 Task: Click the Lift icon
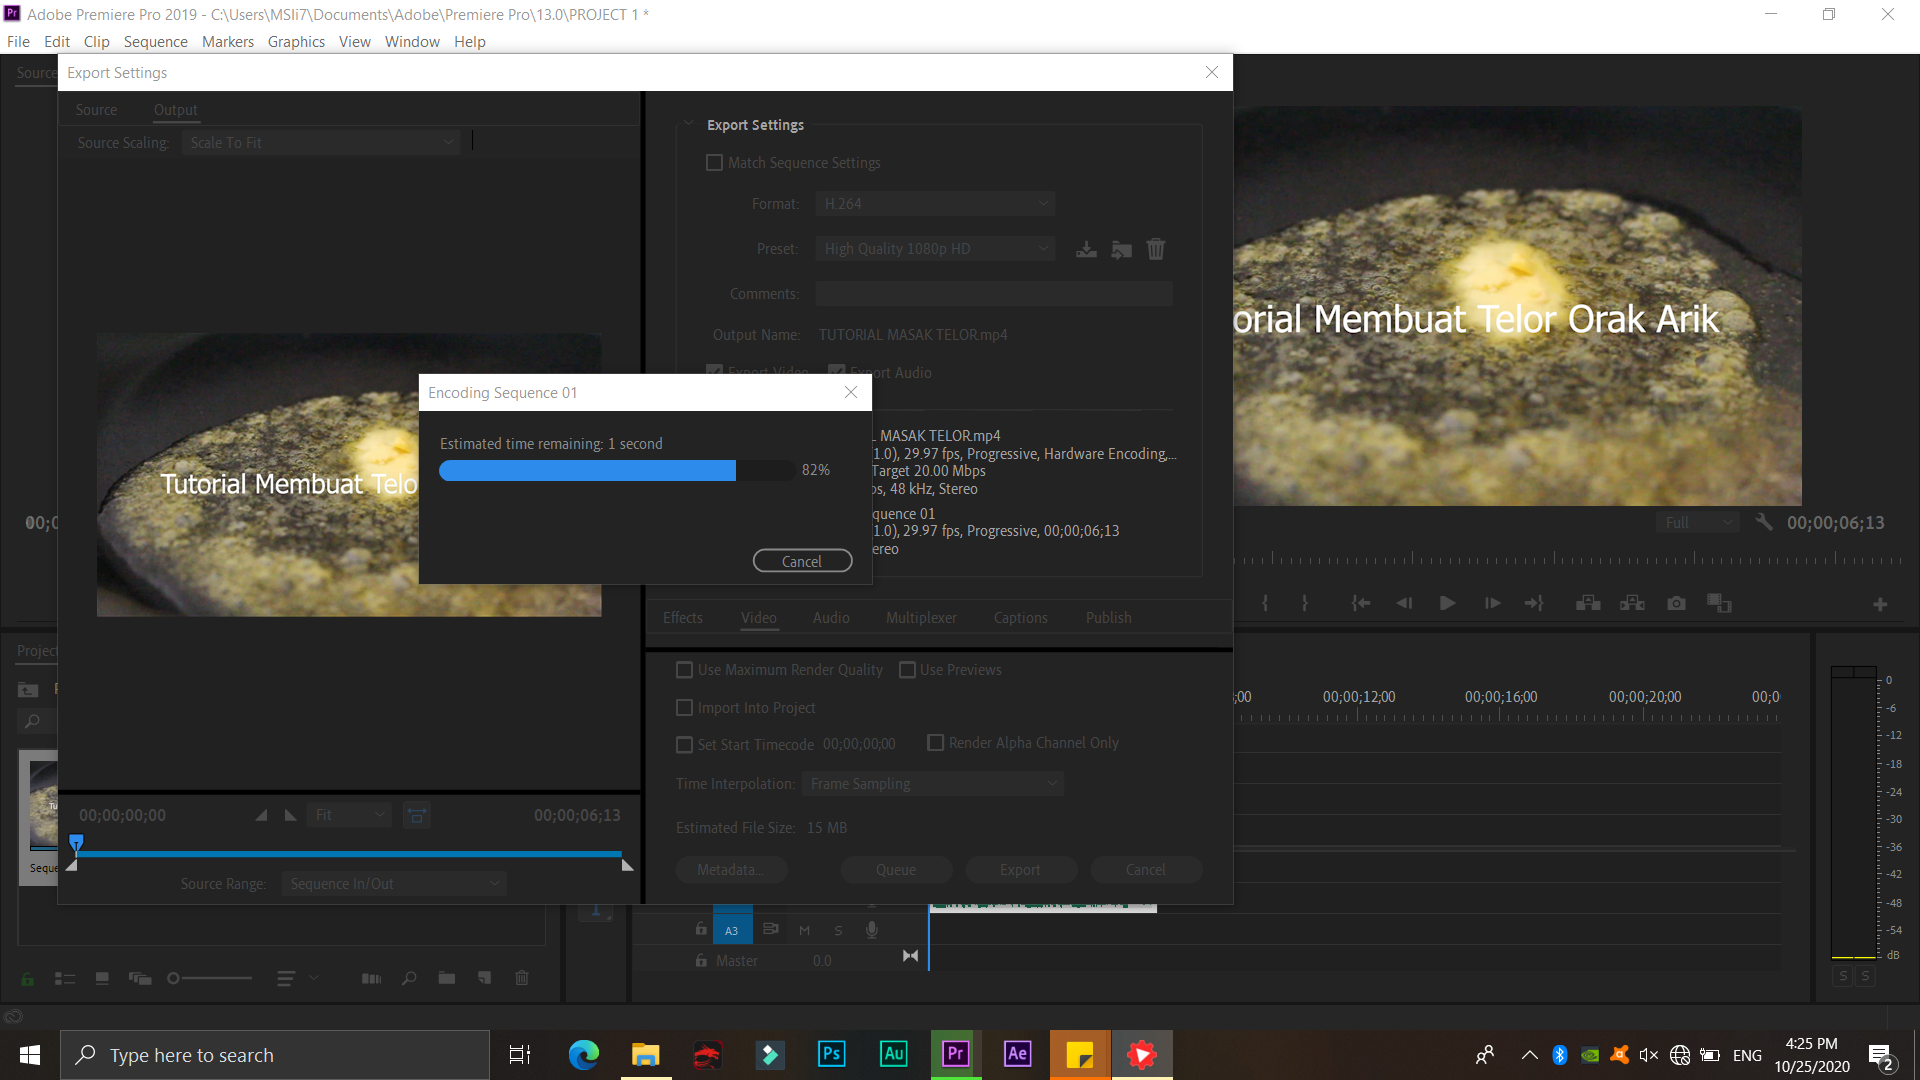tap(1588, 603)
